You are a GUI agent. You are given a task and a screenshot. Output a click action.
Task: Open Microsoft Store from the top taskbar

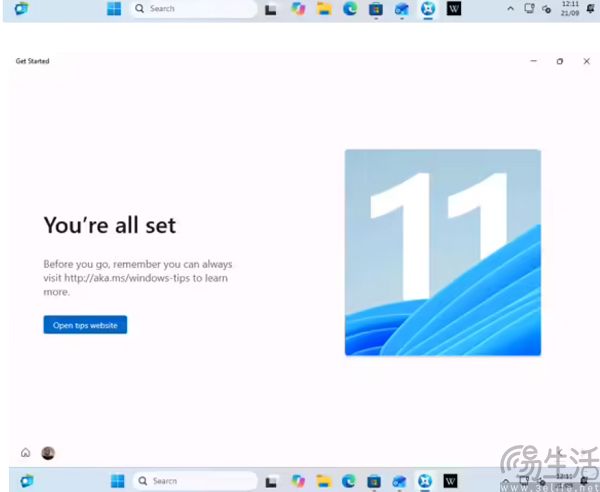[376, 9]
